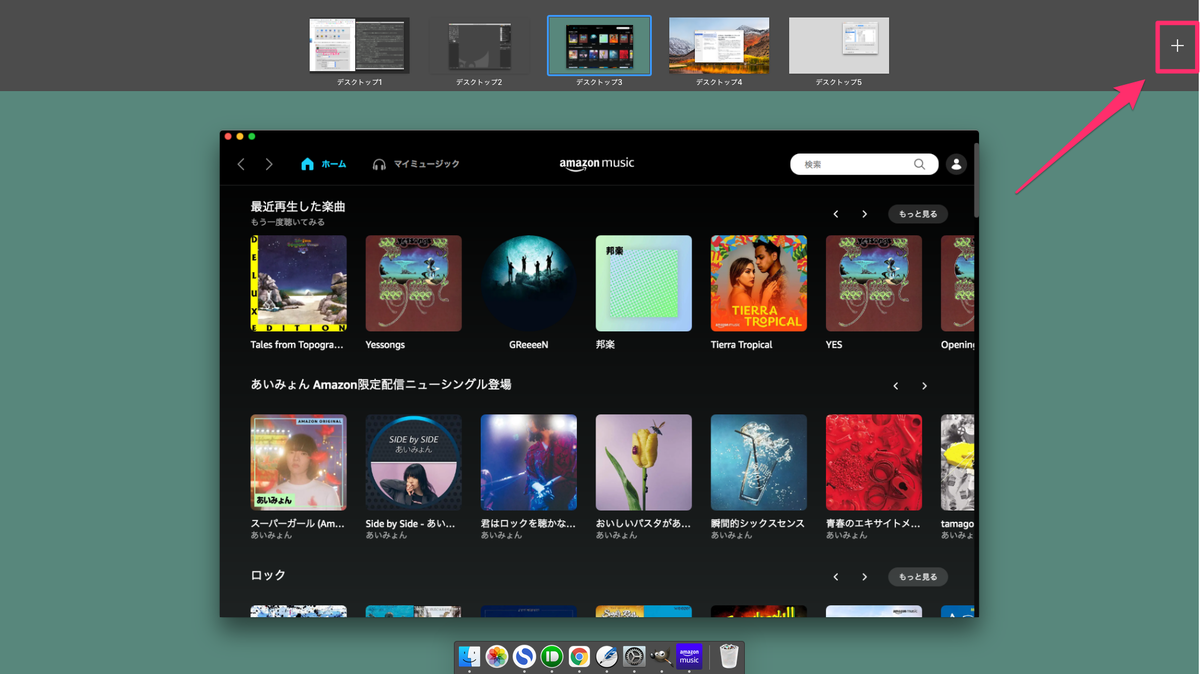Open the quill pen app from the Dock
The image size is (1200, 674).
606,657
